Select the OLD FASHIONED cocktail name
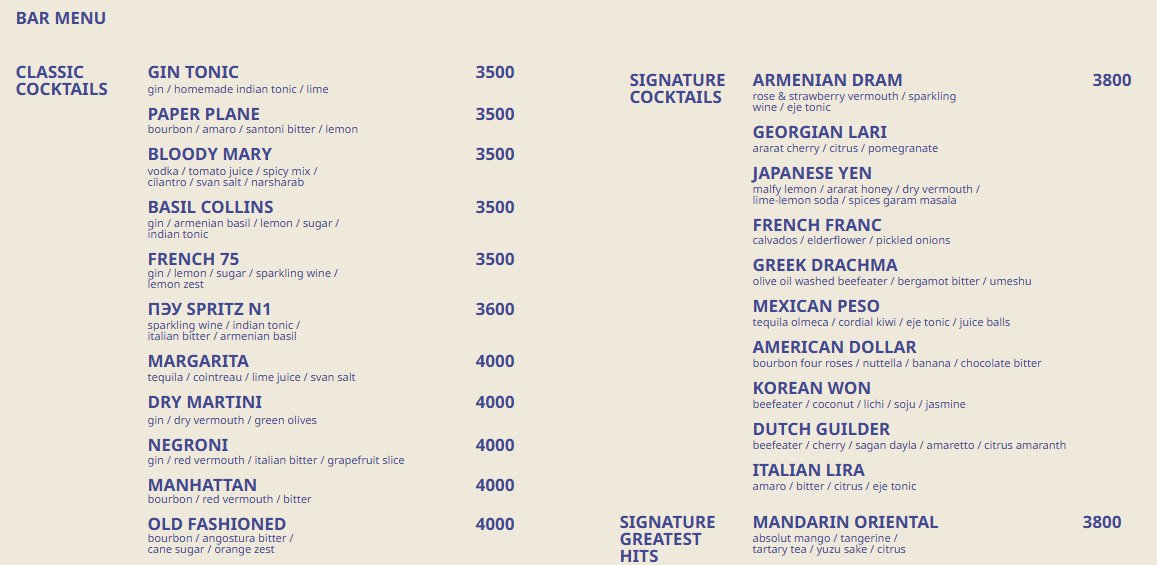 tap(216, 524)
